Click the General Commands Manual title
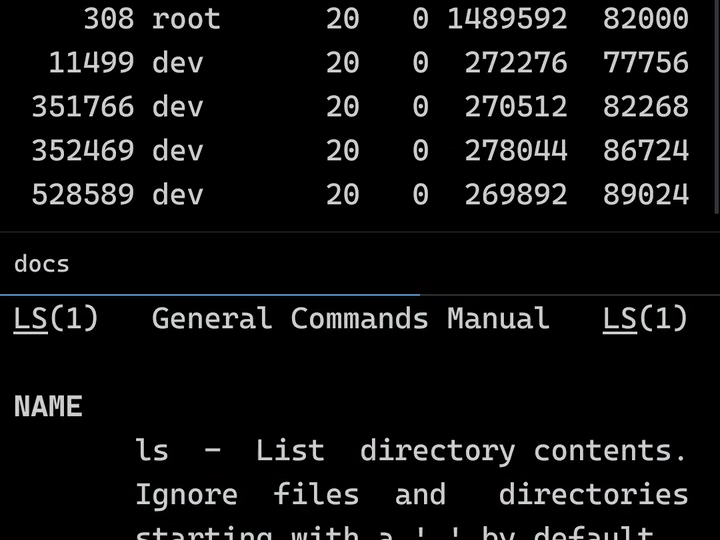720x540 pixels. click(x=351, y=319)
